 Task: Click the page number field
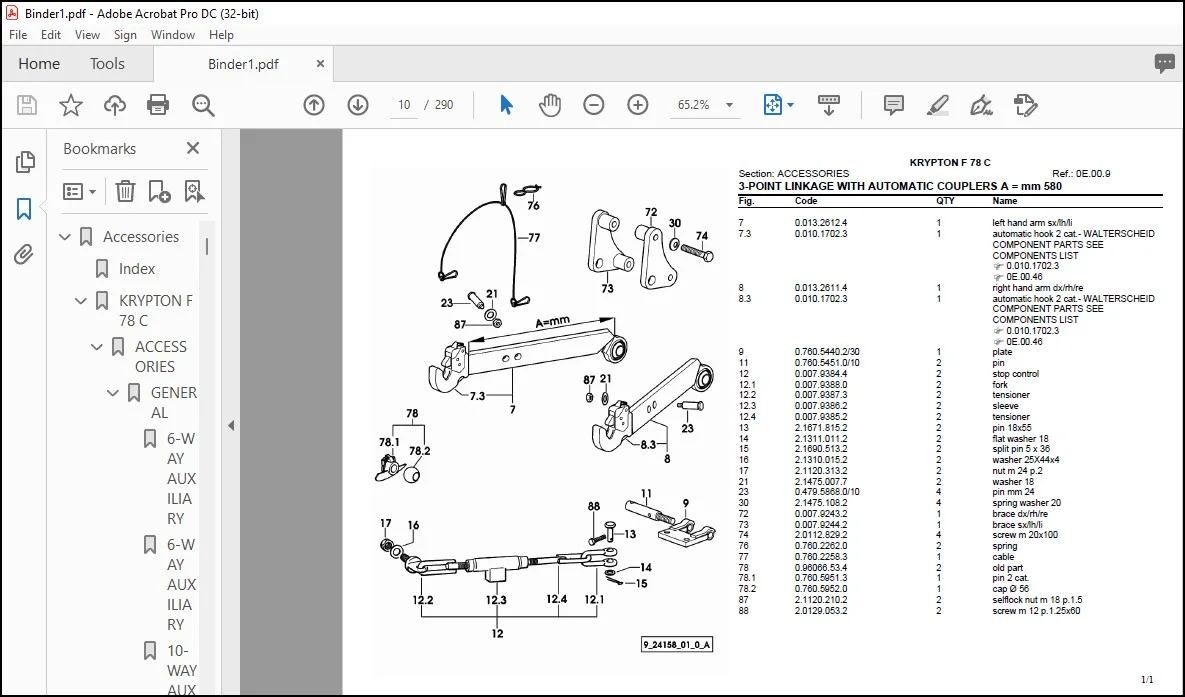[x=404, y=105]
